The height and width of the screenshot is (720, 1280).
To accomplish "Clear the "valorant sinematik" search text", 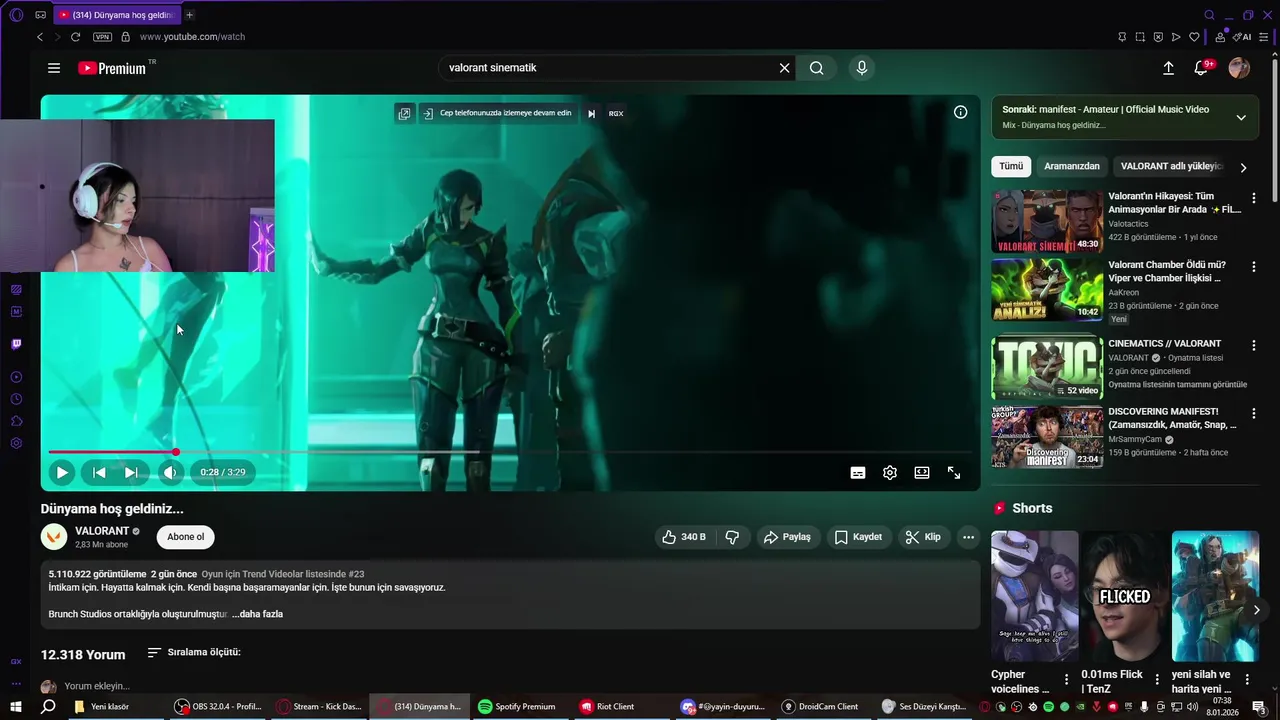I will 784,68.
